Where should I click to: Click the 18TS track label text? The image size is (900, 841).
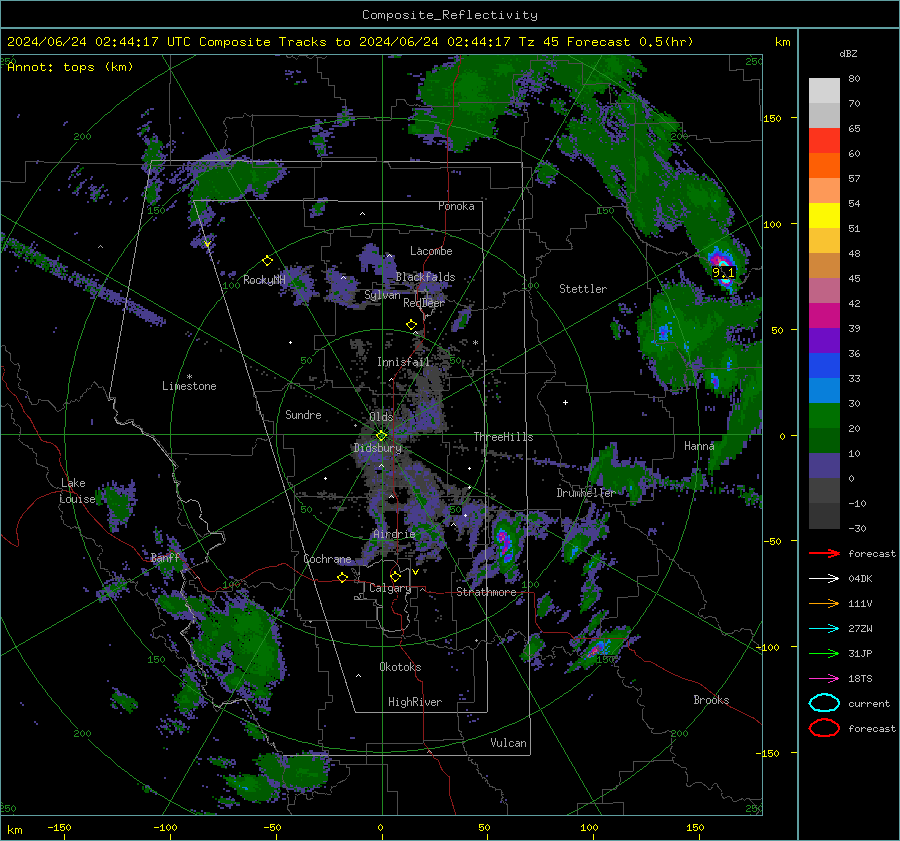(x=860, y=679)
